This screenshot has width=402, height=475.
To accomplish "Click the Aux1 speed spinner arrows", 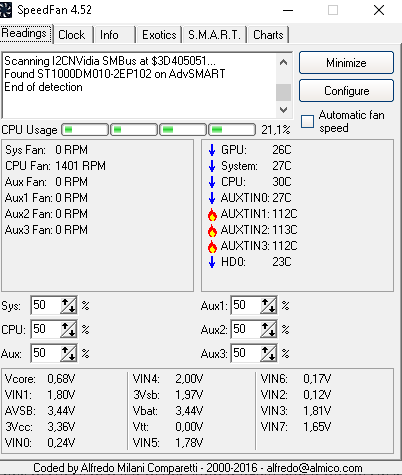I will [x=268, y=305].
